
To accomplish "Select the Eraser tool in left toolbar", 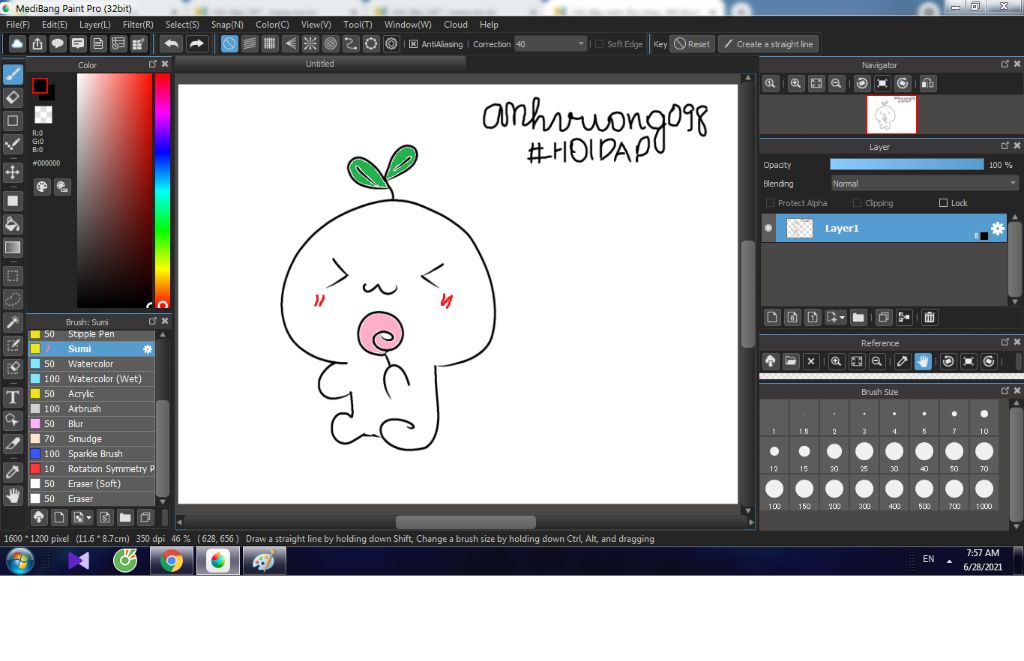I will click(x=12, y=97).
